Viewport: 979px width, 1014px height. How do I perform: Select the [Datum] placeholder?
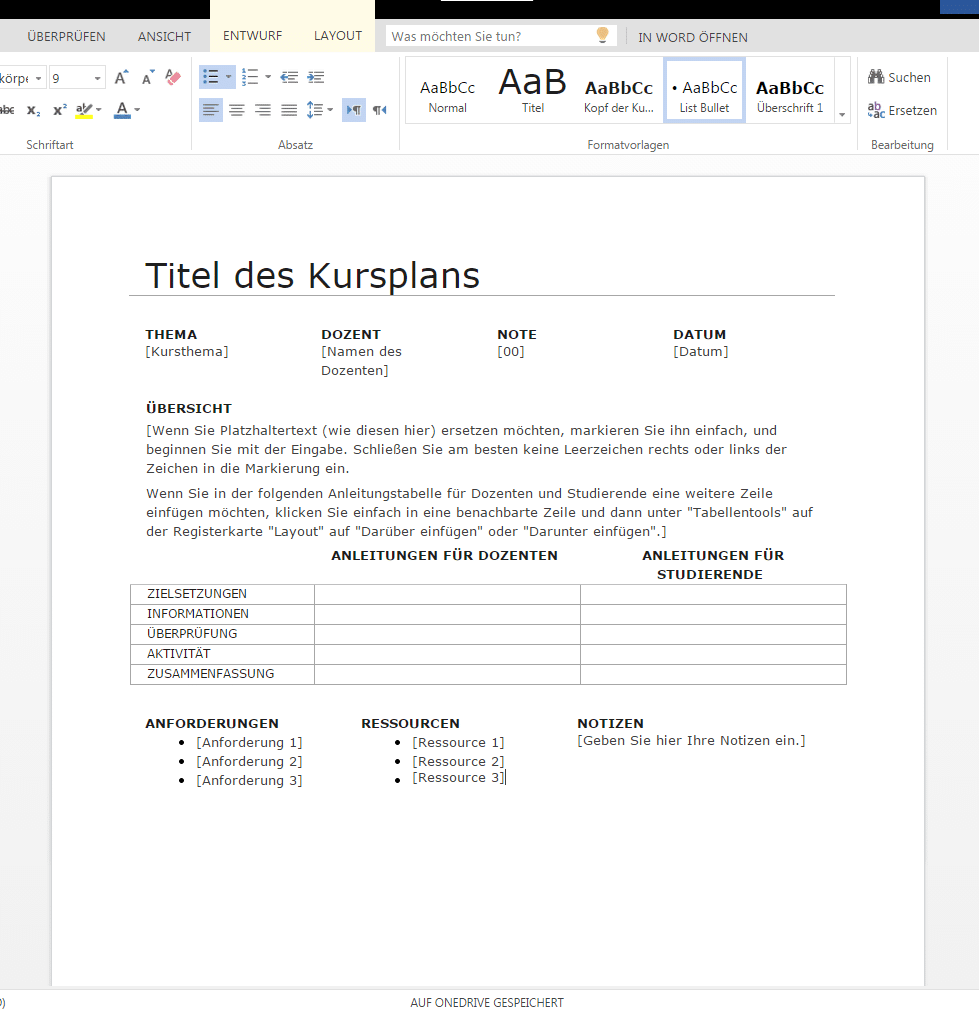[x=700, y=352]
